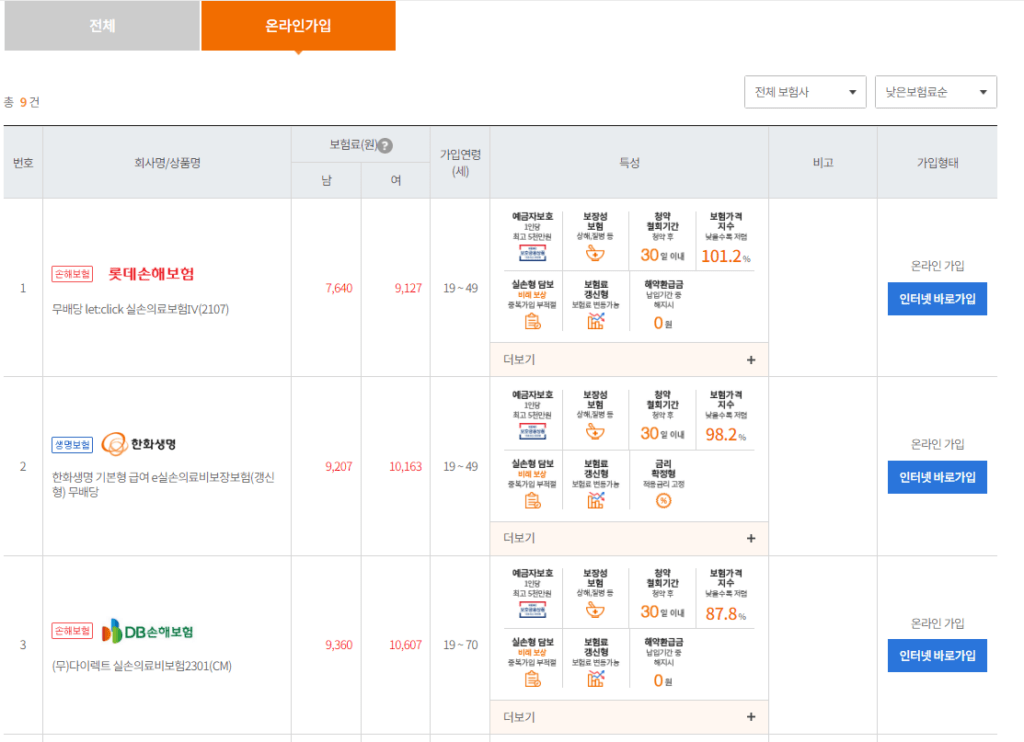This screenshot has width=1024, height=742.
Task: Click 예금자보호 icon in the DB손해보험 row
Action: [x=532, y=609]
